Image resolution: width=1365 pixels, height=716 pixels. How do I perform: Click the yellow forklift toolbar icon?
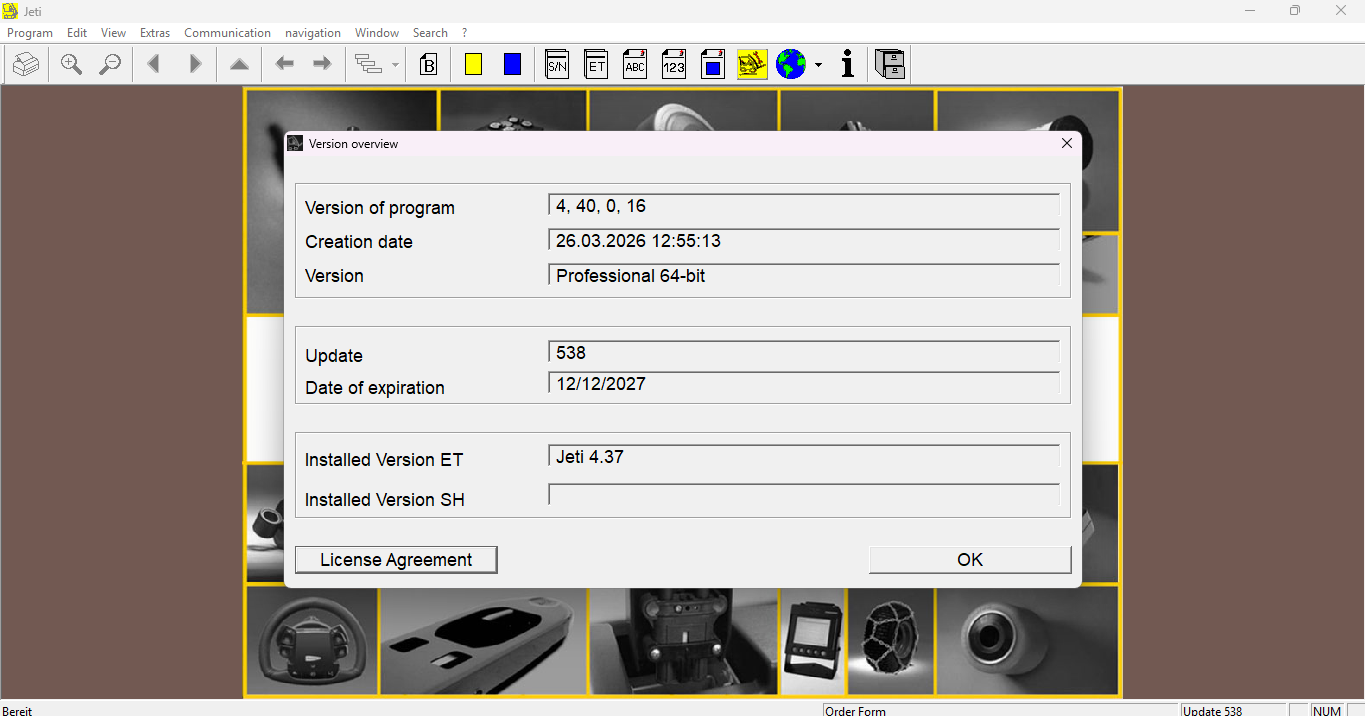pyautogui.click(x=752, y=65)
